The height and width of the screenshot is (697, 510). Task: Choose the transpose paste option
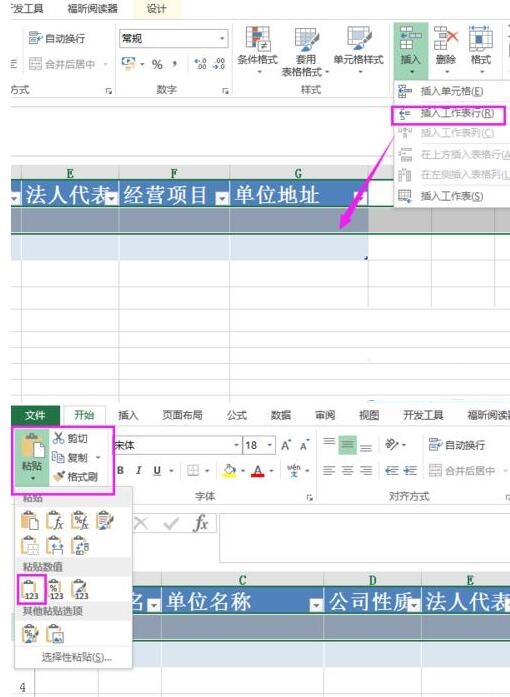point(80,546)
